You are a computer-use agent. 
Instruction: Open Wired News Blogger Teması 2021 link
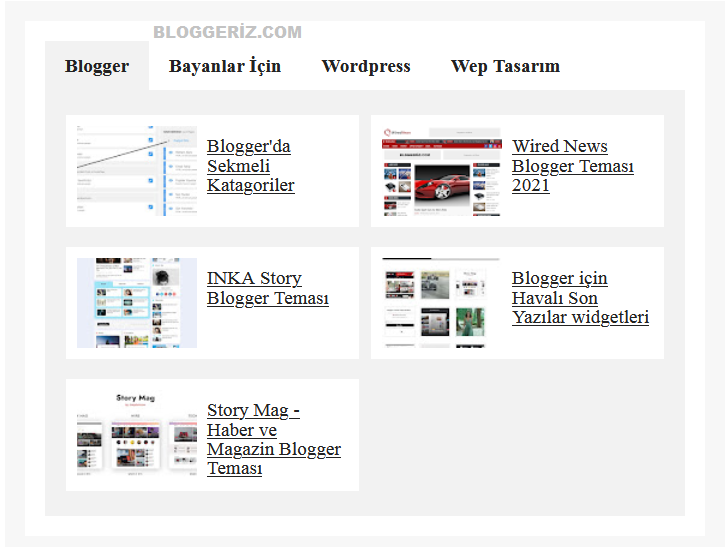(x=572, y=166)
